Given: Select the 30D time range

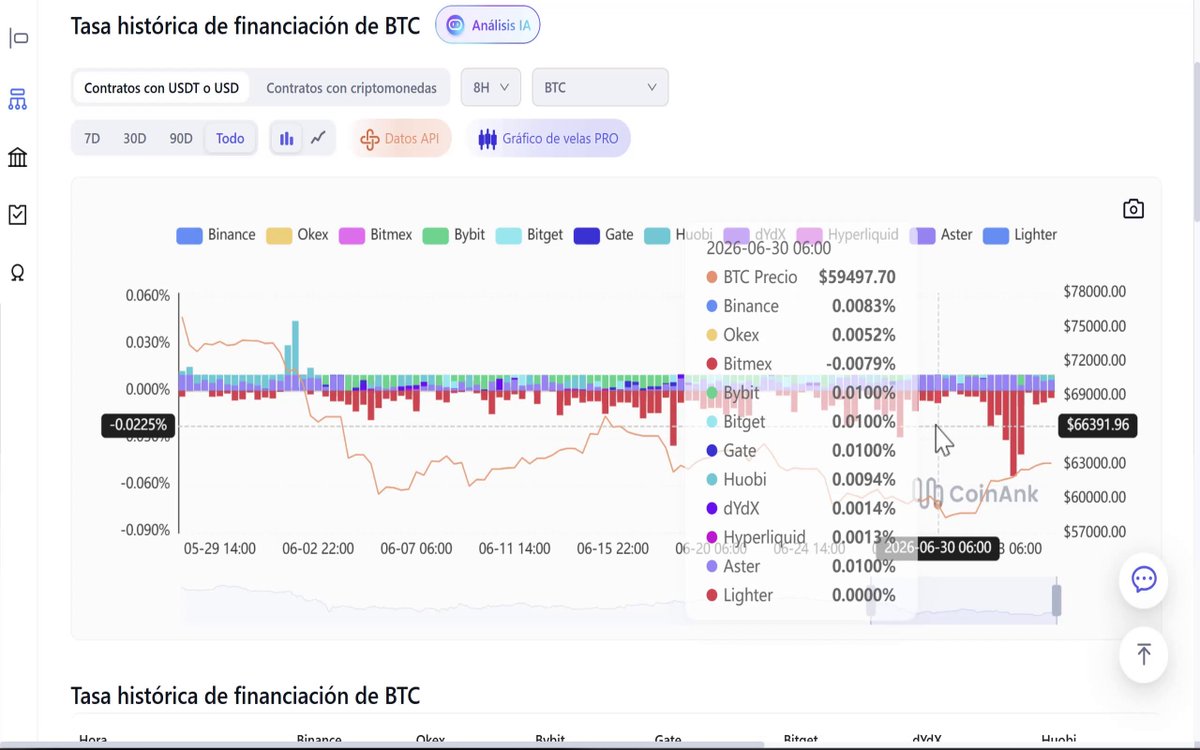Looking at the screenshot, I should 135,138.
